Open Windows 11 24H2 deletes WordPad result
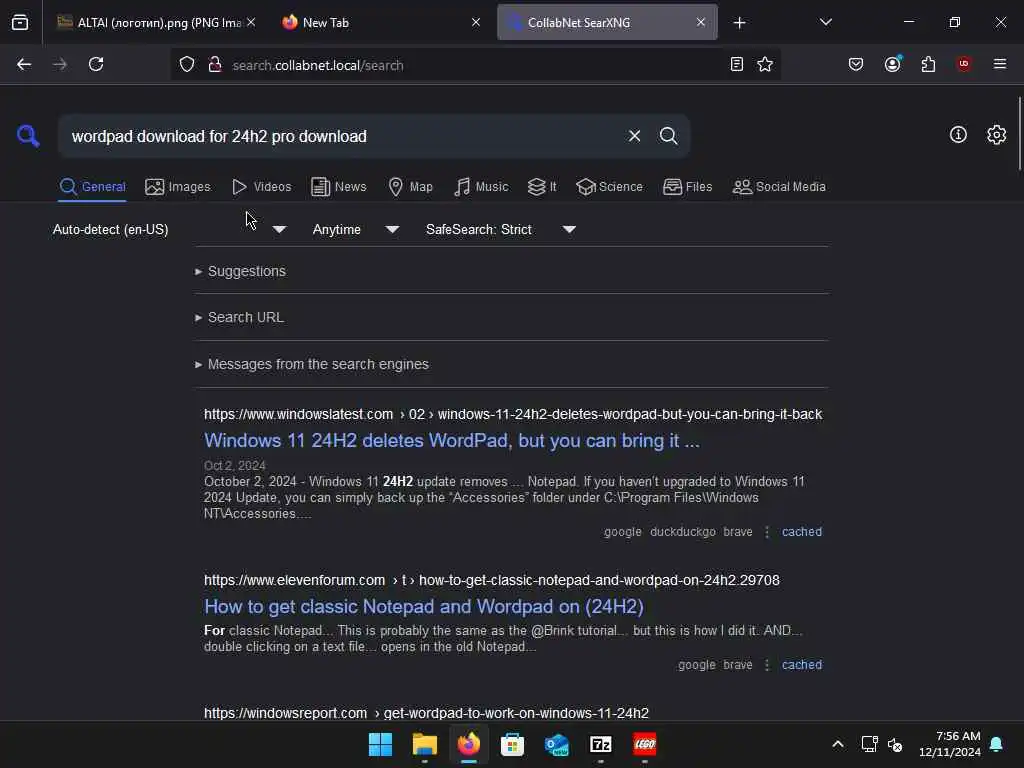 pyautogui.click(x=452, y=441)
